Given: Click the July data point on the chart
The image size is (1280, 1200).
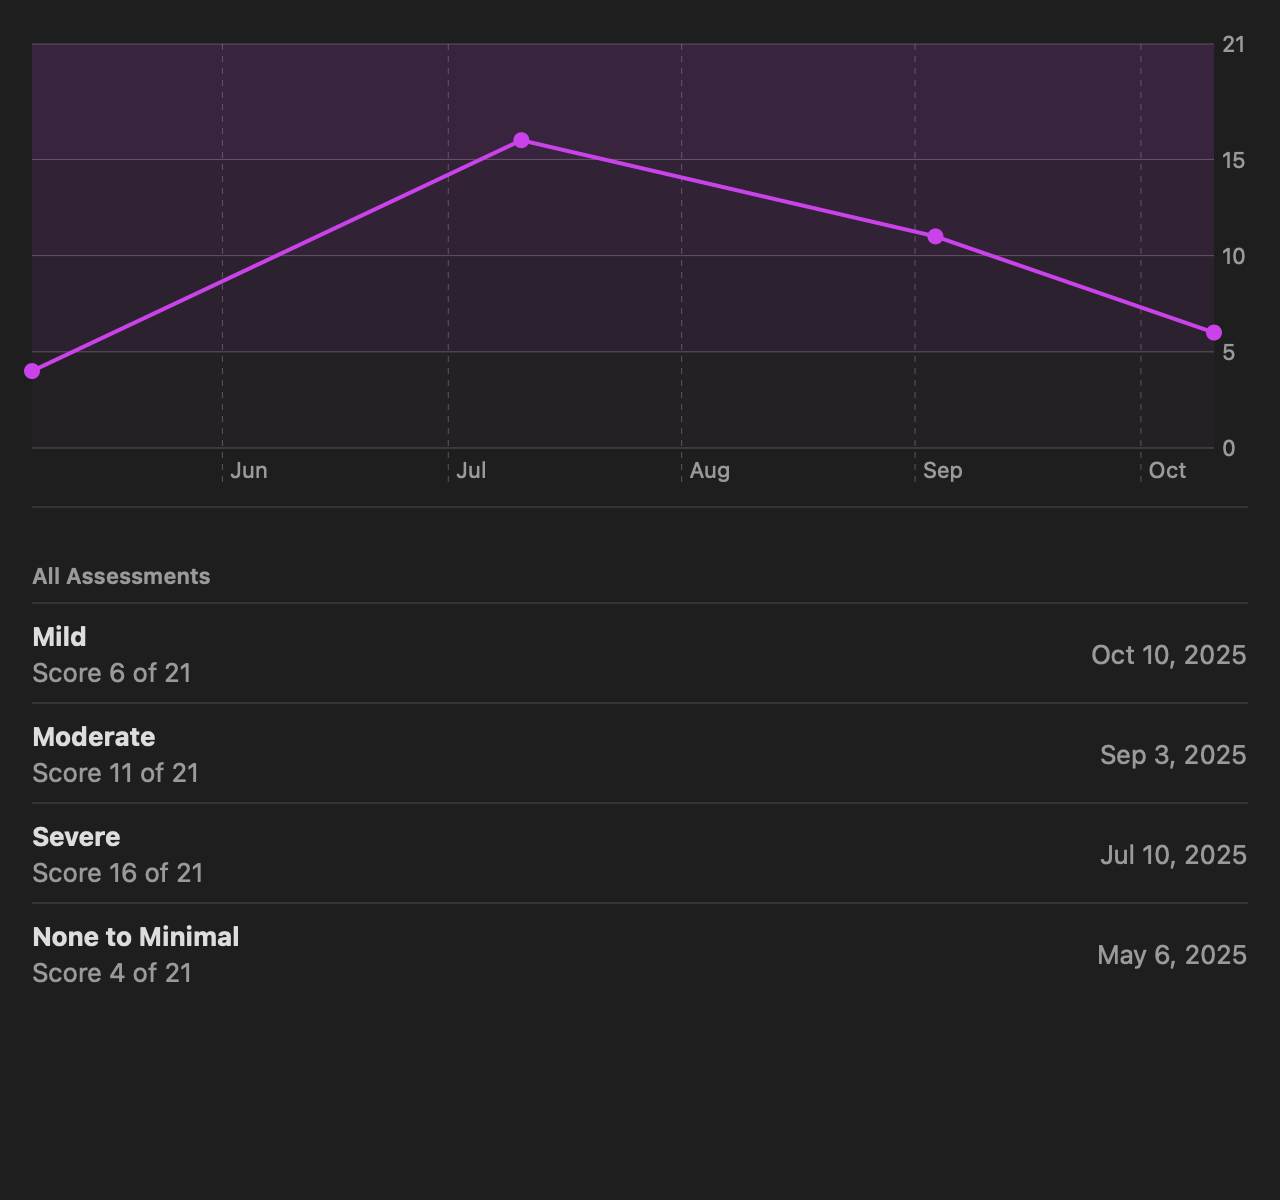Looking at the screenshot, I should 521,140.
